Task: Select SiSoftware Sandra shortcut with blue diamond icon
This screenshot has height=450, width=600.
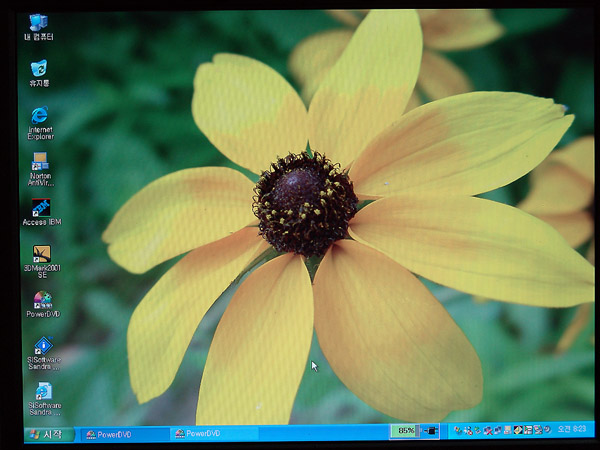Action: (x=44, y=353)
